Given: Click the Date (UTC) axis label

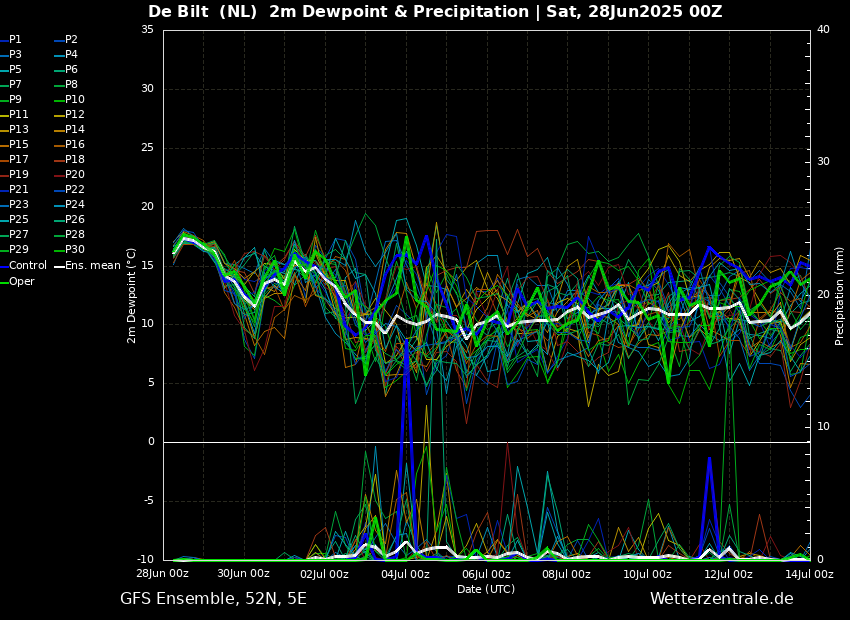Looking at the screenshot, I should coord(486,589).
